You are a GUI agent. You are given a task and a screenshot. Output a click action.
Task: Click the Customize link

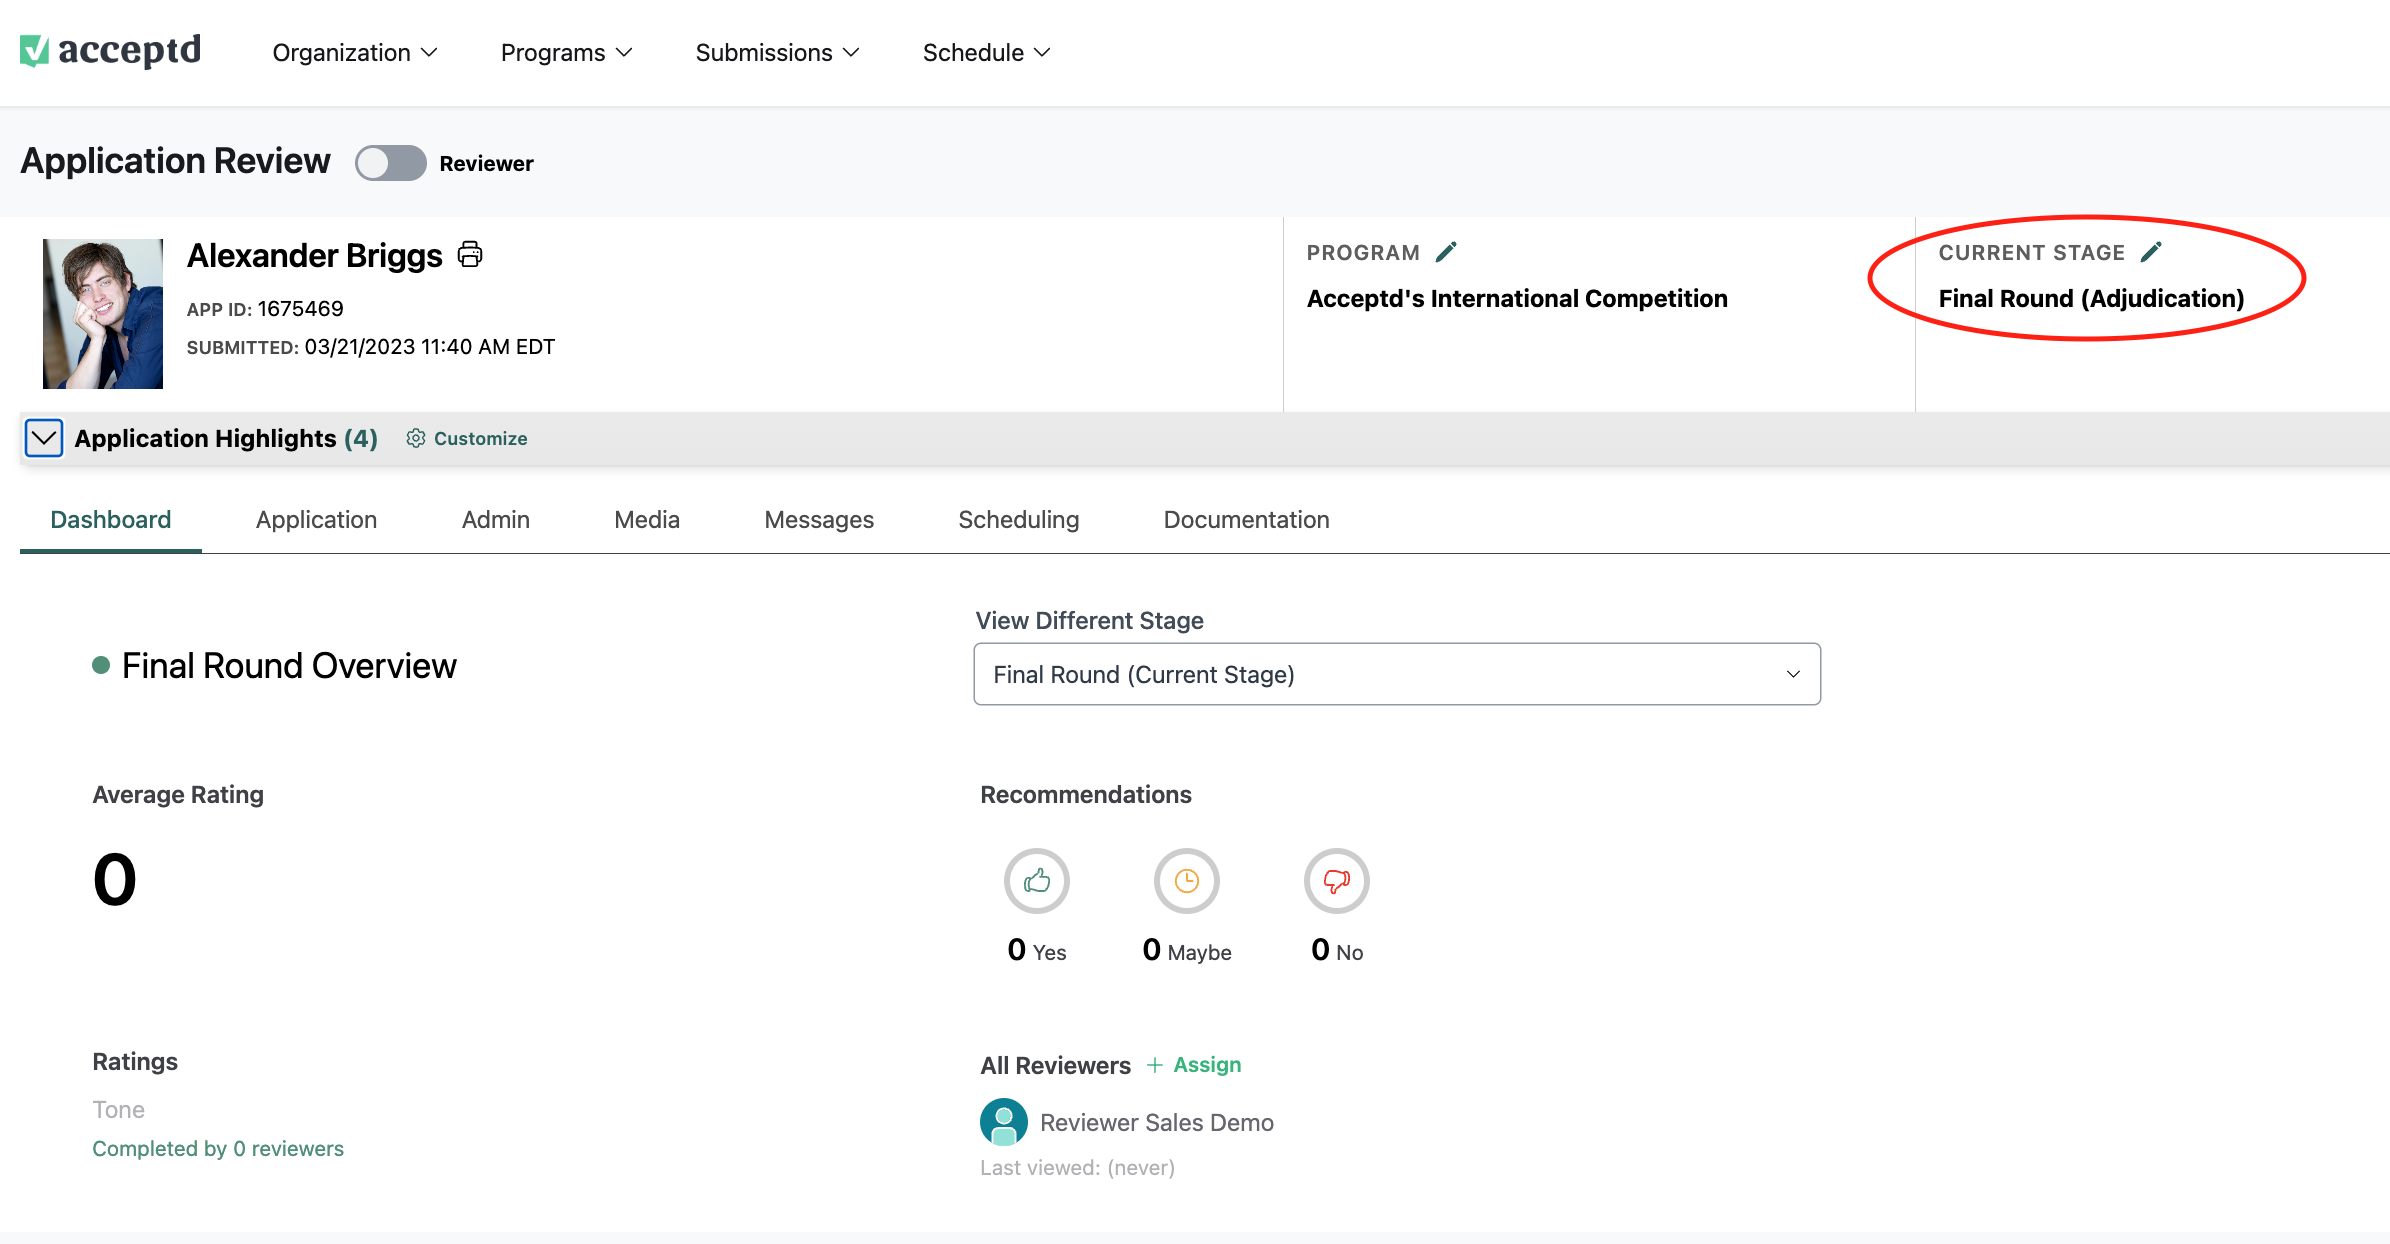480,438
